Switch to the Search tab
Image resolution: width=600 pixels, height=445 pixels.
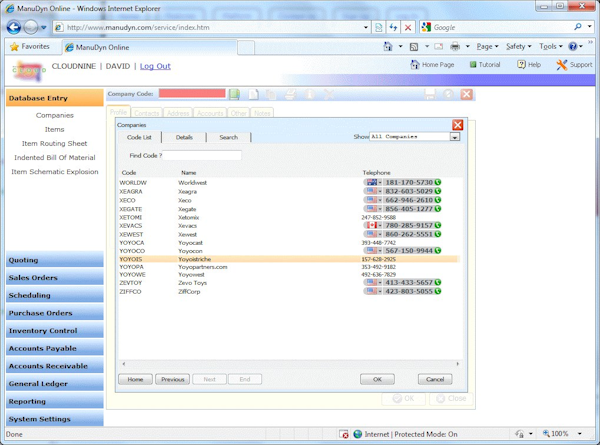click(228, 137)
